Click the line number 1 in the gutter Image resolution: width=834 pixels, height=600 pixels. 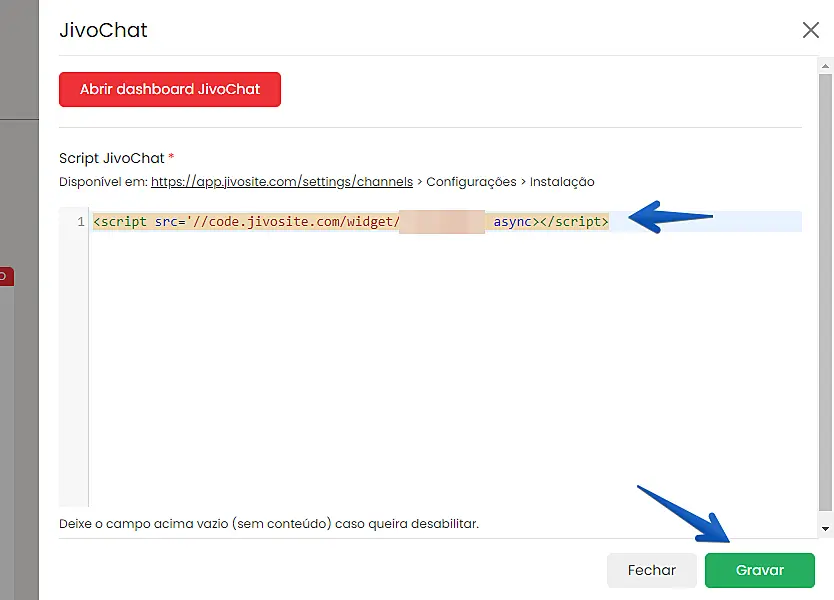(80, 222)
